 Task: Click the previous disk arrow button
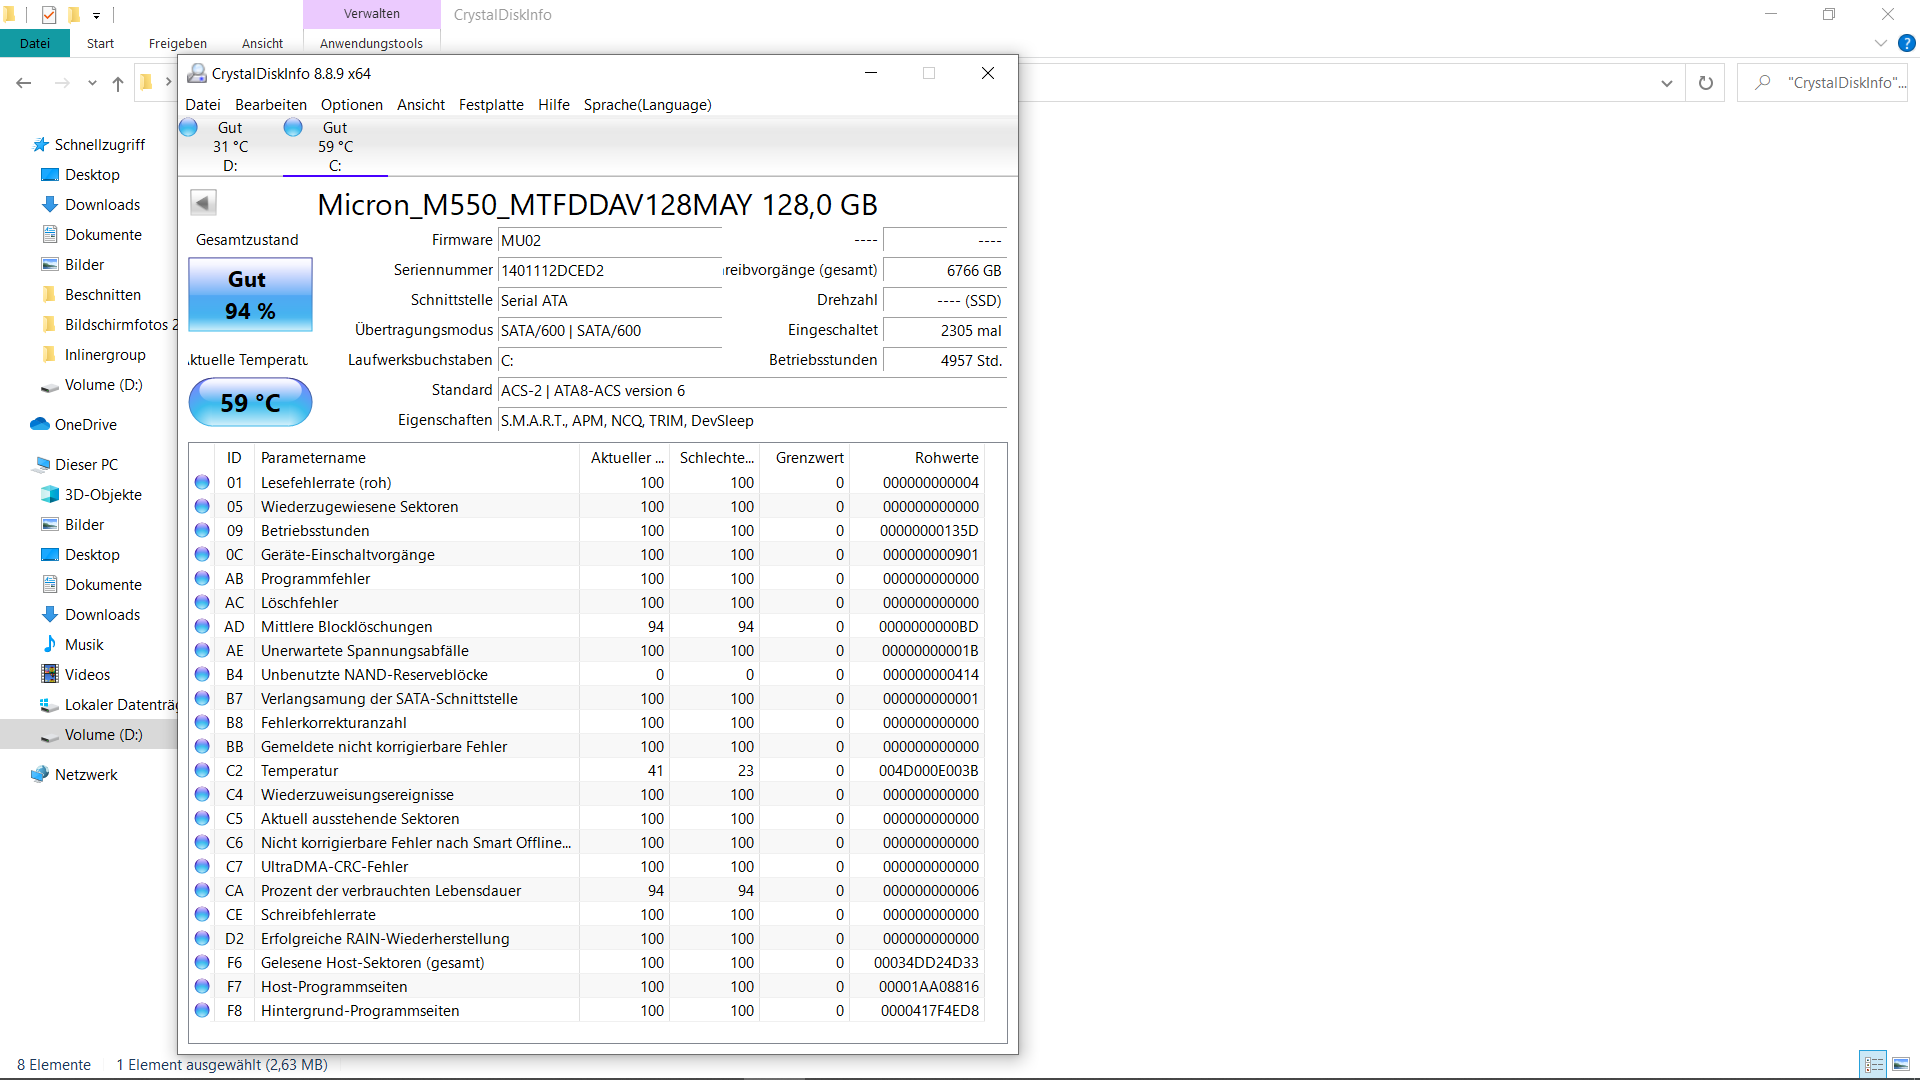pyautogui.click(x=203, y=203)
